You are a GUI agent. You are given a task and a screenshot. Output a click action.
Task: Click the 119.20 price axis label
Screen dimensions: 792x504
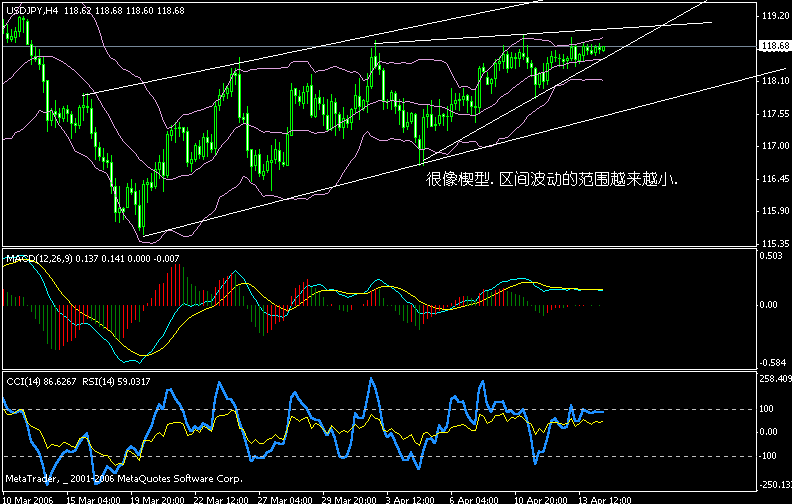(775, 16)
